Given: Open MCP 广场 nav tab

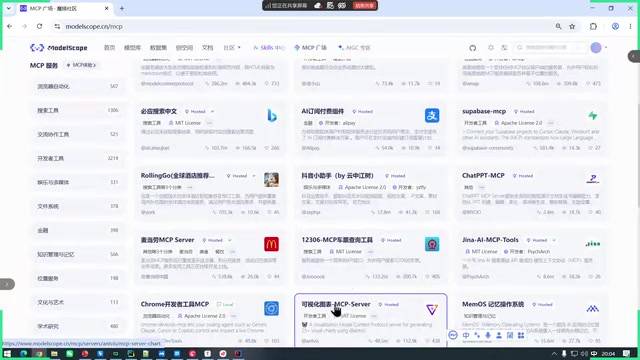Looking at the screenshot, I should (x=311, y=48).
